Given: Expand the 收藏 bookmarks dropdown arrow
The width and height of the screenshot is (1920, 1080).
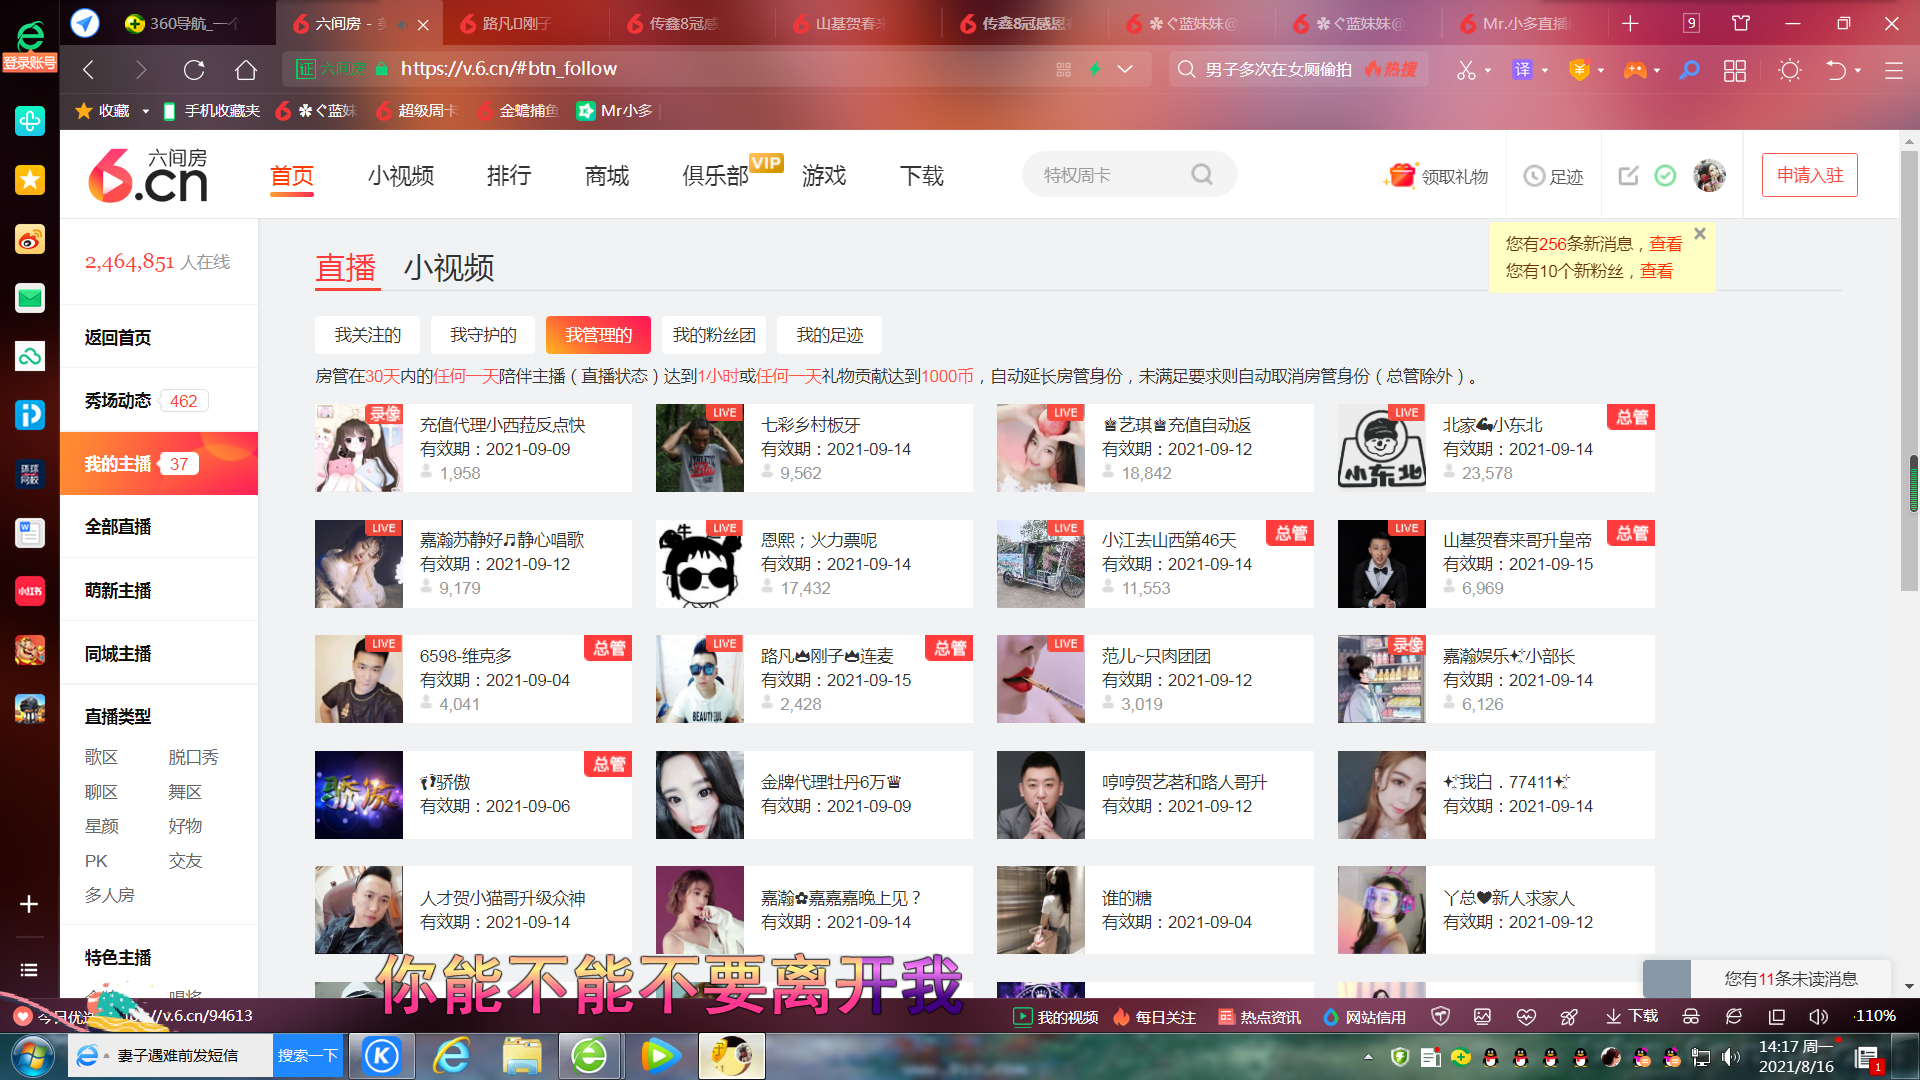Looking at the screenshot, I should coord(145,111).
